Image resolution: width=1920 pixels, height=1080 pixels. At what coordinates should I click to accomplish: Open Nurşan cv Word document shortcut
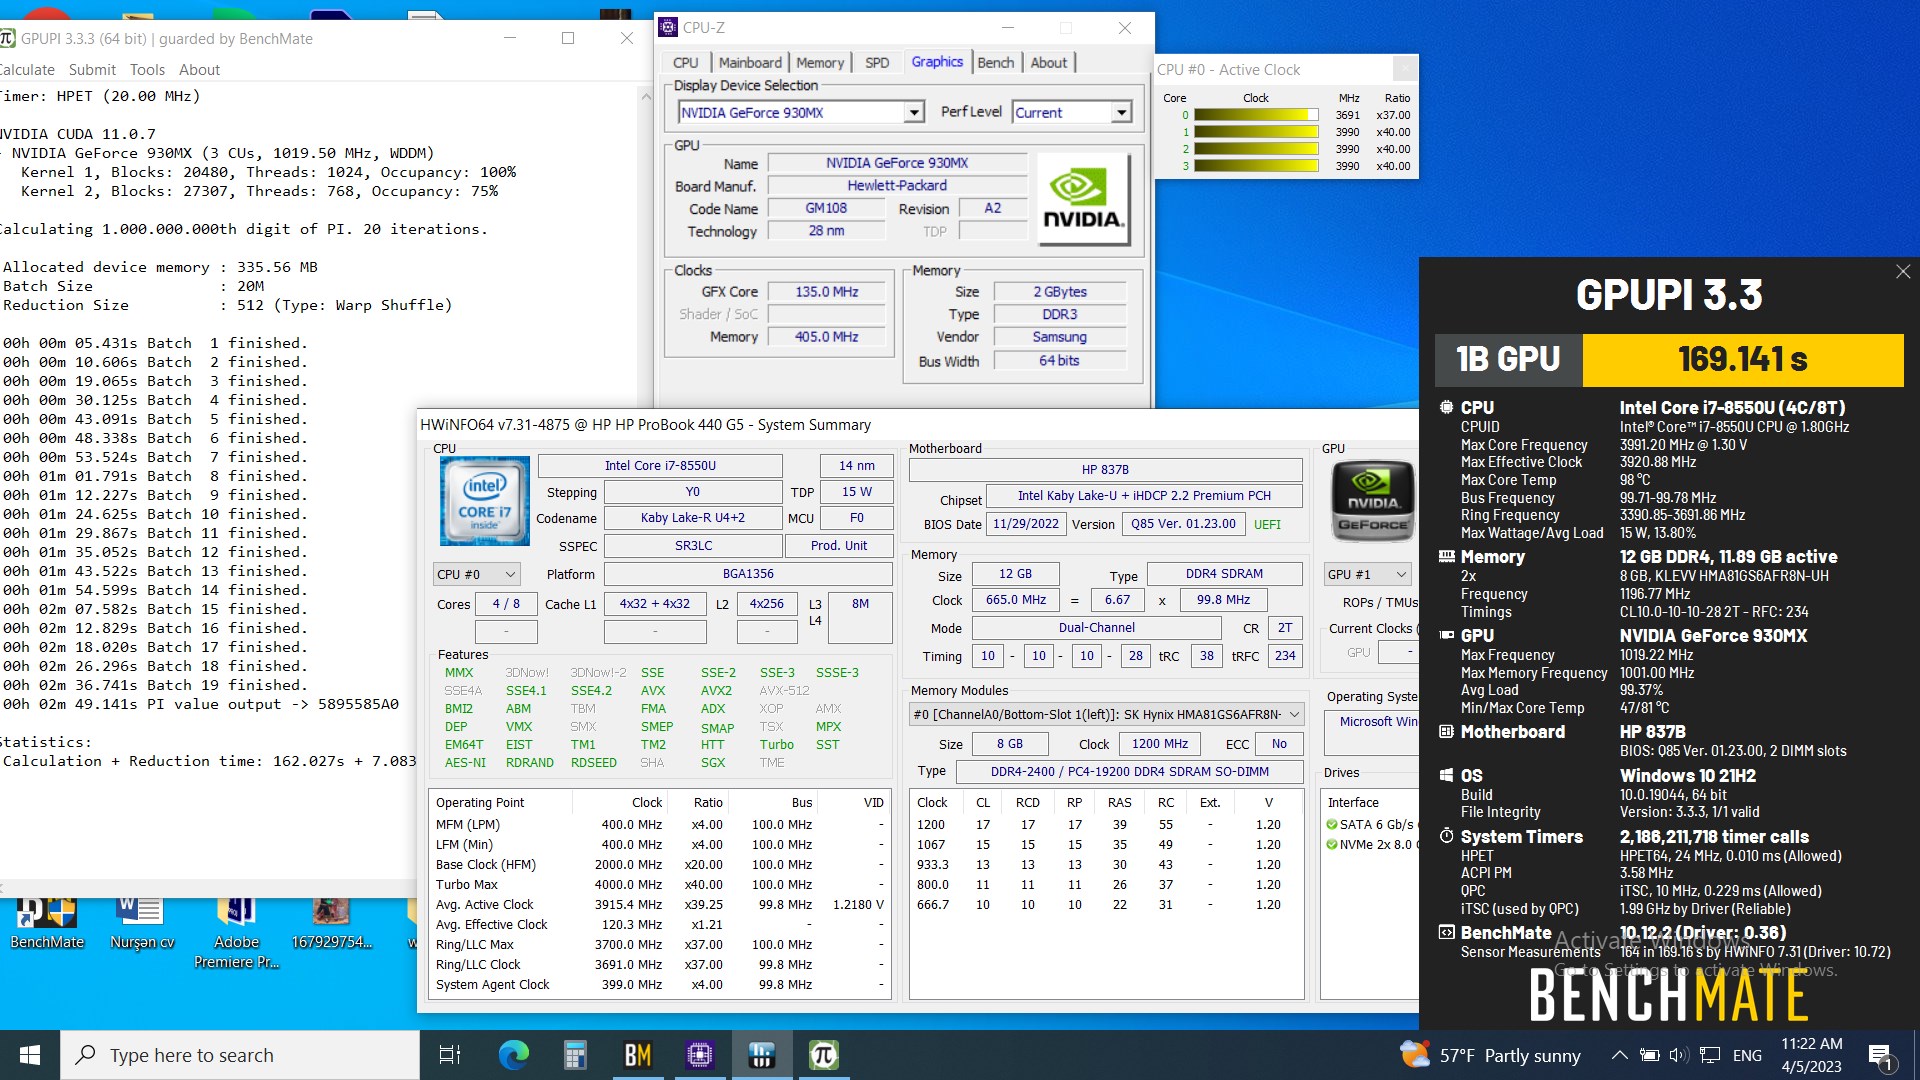tap(142, 923)
